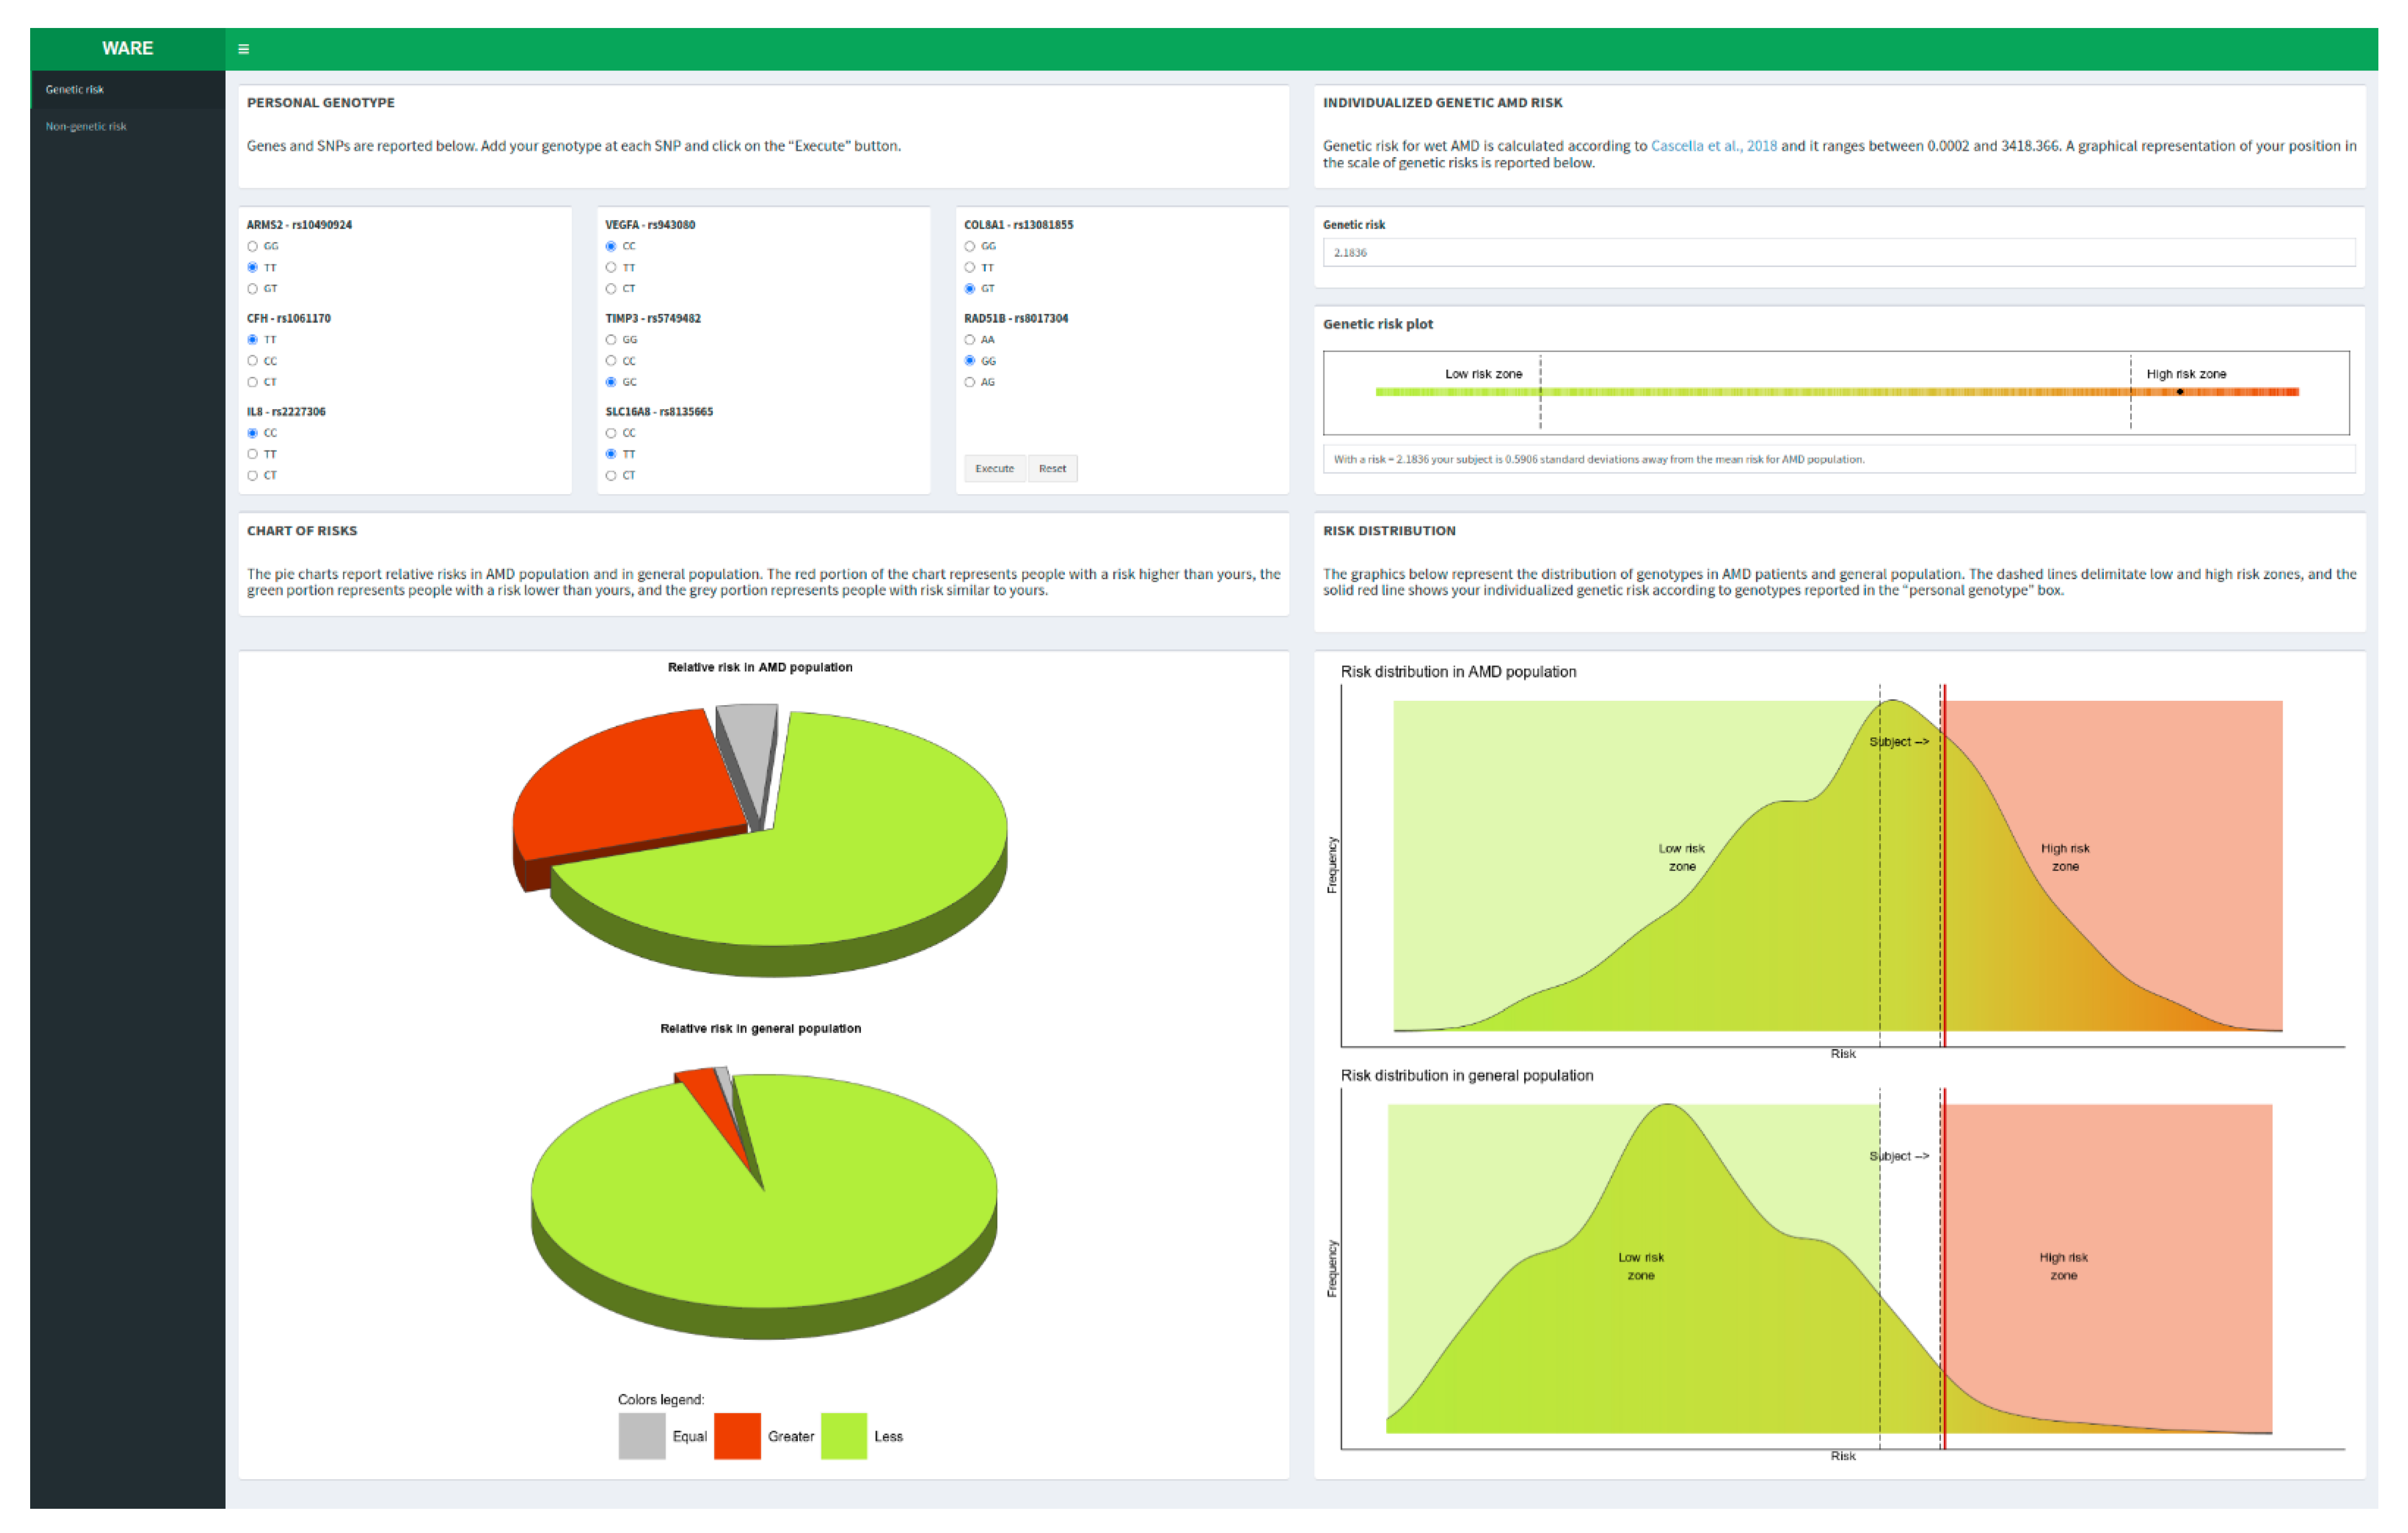Click the hamburger sidebar toggle icon
The height and width of the screenshot is (1533, 2408).
pos(243,49)
